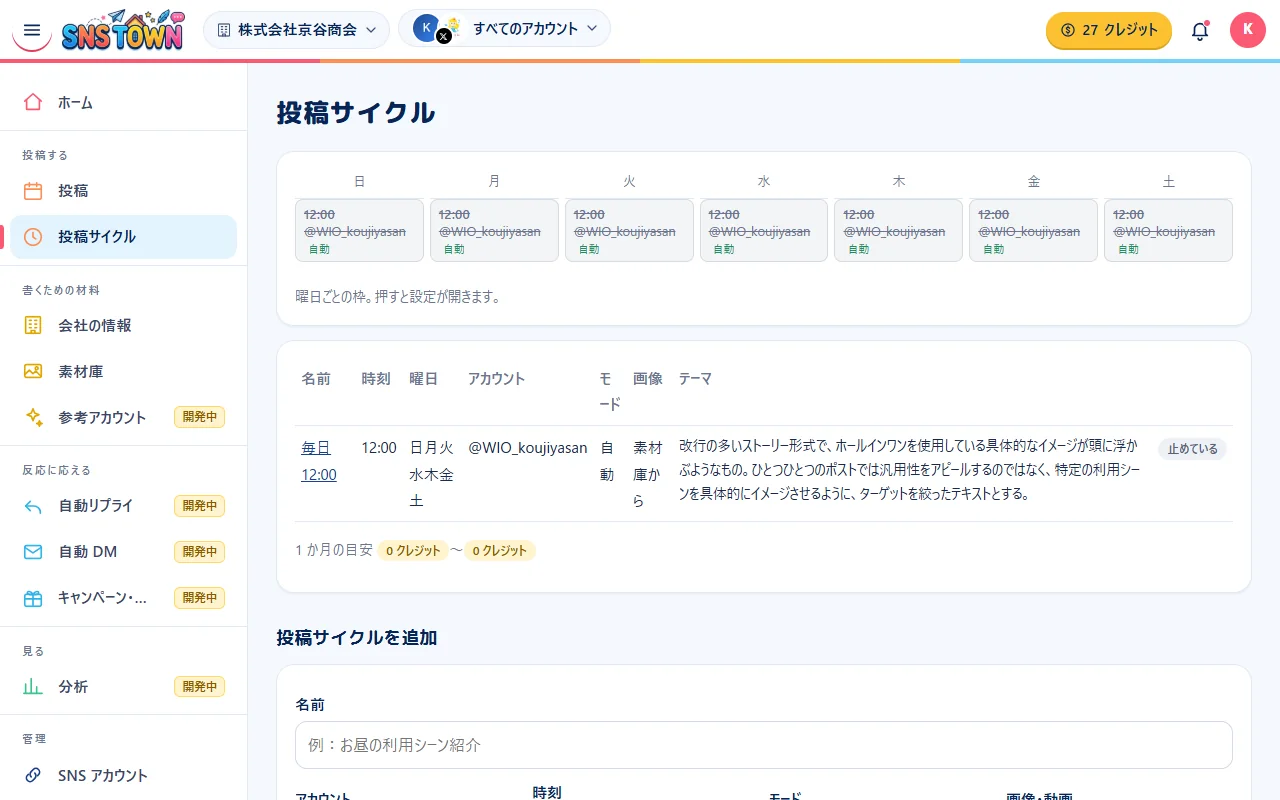Click the envelope icon for 自動 DM
This screenshot has height=800, width=1280.
(x=33, y=552)
